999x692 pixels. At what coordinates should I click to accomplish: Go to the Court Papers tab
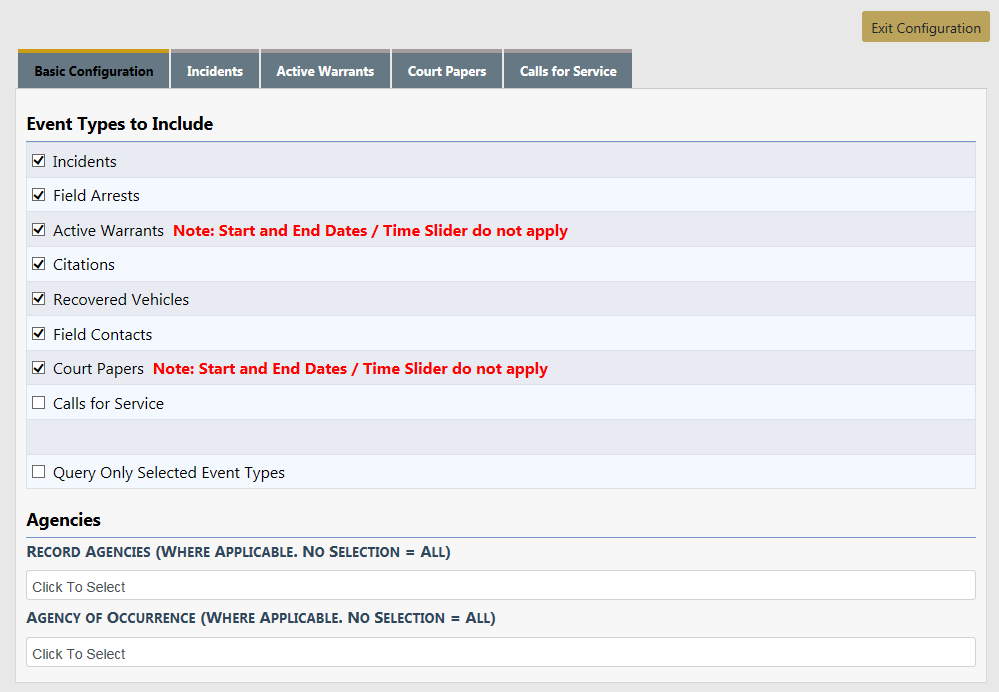point(447,71)
